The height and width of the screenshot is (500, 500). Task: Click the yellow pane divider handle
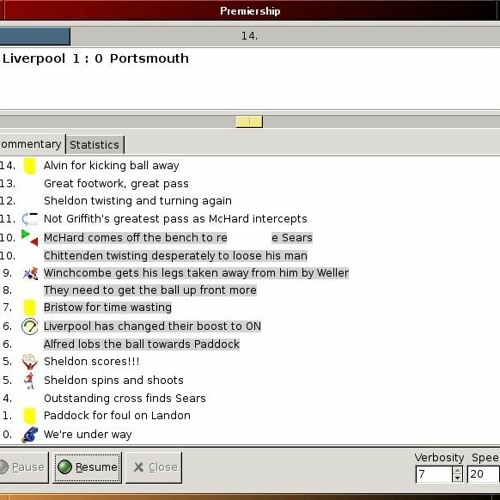(249, 122)
